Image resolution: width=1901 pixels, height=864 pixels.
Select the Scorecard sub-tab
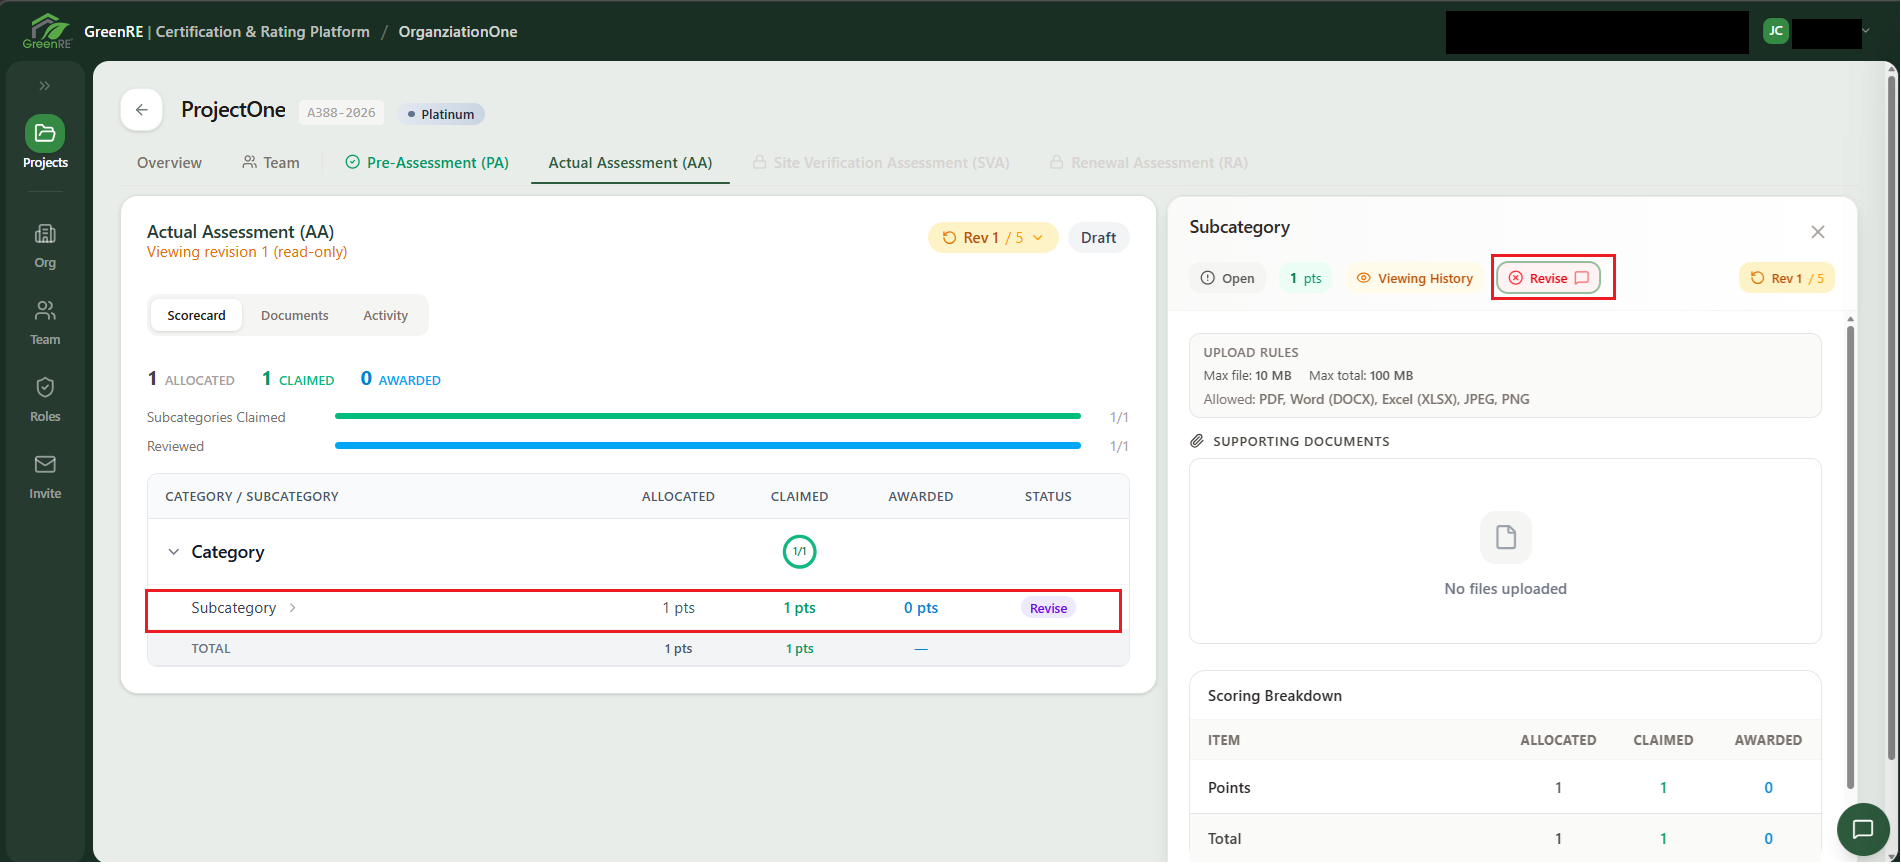point(197,315)
